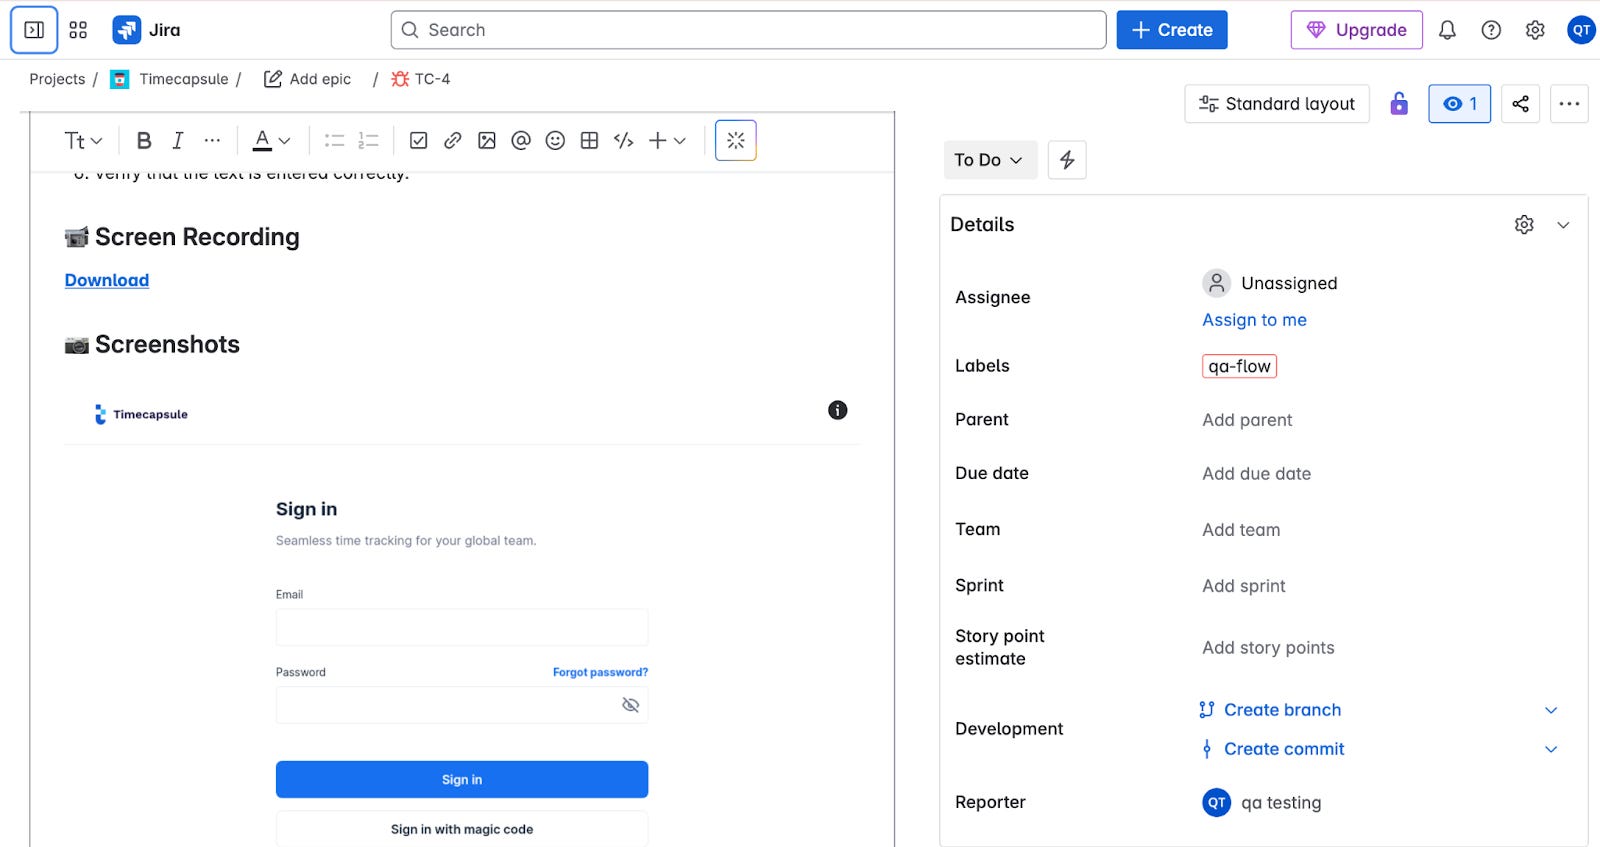Click Sign in with magic code
The image size is (1600, 847).
462,829
